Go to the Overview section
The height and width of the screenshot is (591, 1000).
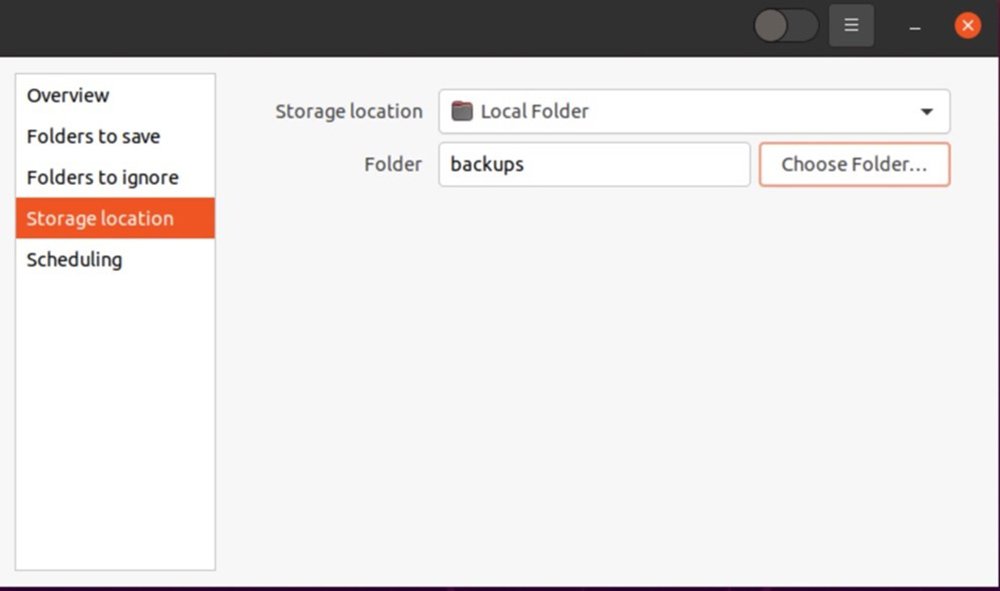[68, 96]
